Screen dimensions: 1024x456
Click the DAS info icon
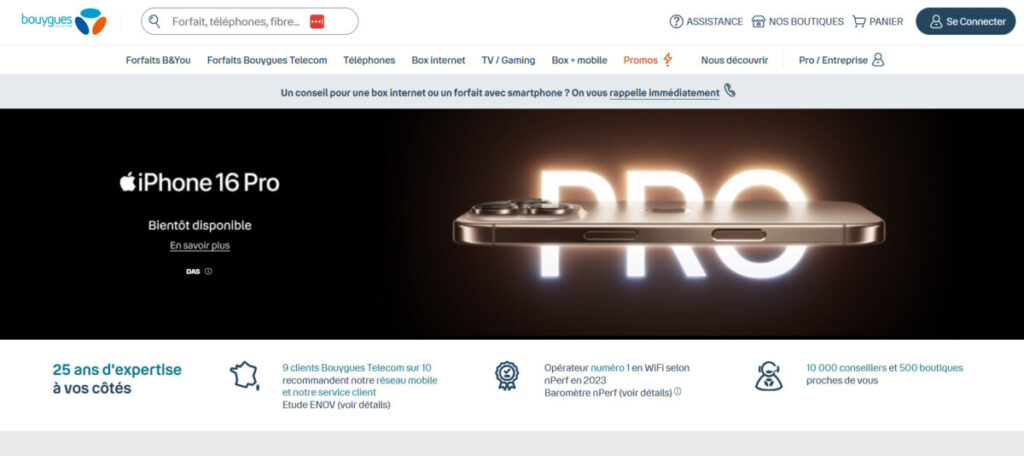pyautogui.click(x=208, y=271)
